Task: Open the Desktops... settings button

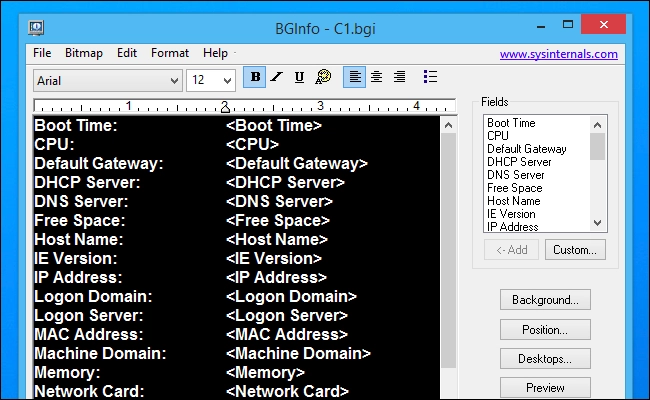Action: pyautogui.click(x=545, y=359)
